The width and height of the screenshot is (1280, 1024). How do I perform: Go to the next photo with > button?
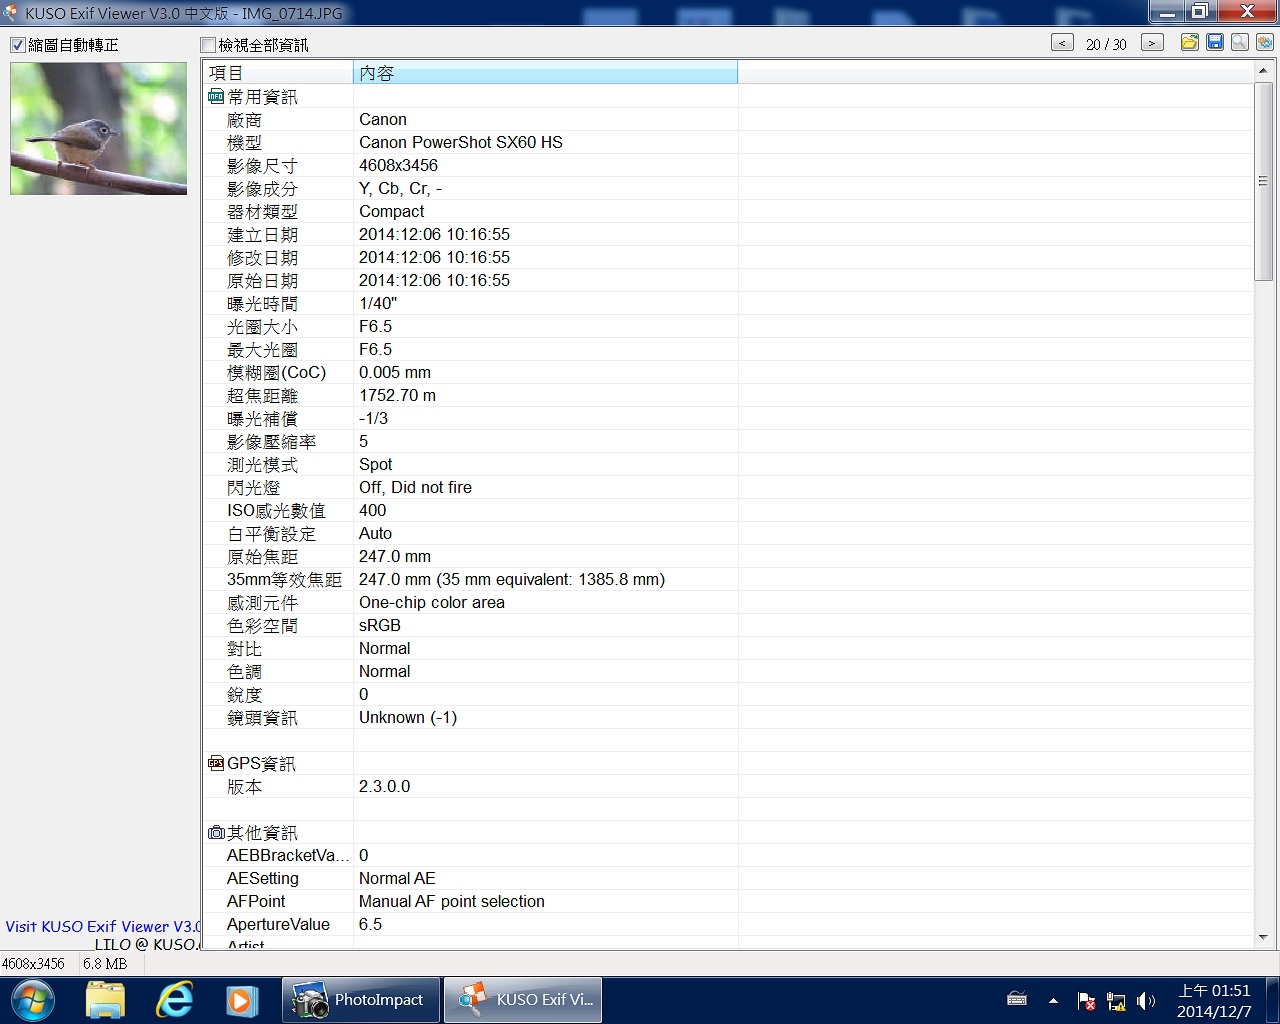pyautogui.click(x=1152, y=43)
